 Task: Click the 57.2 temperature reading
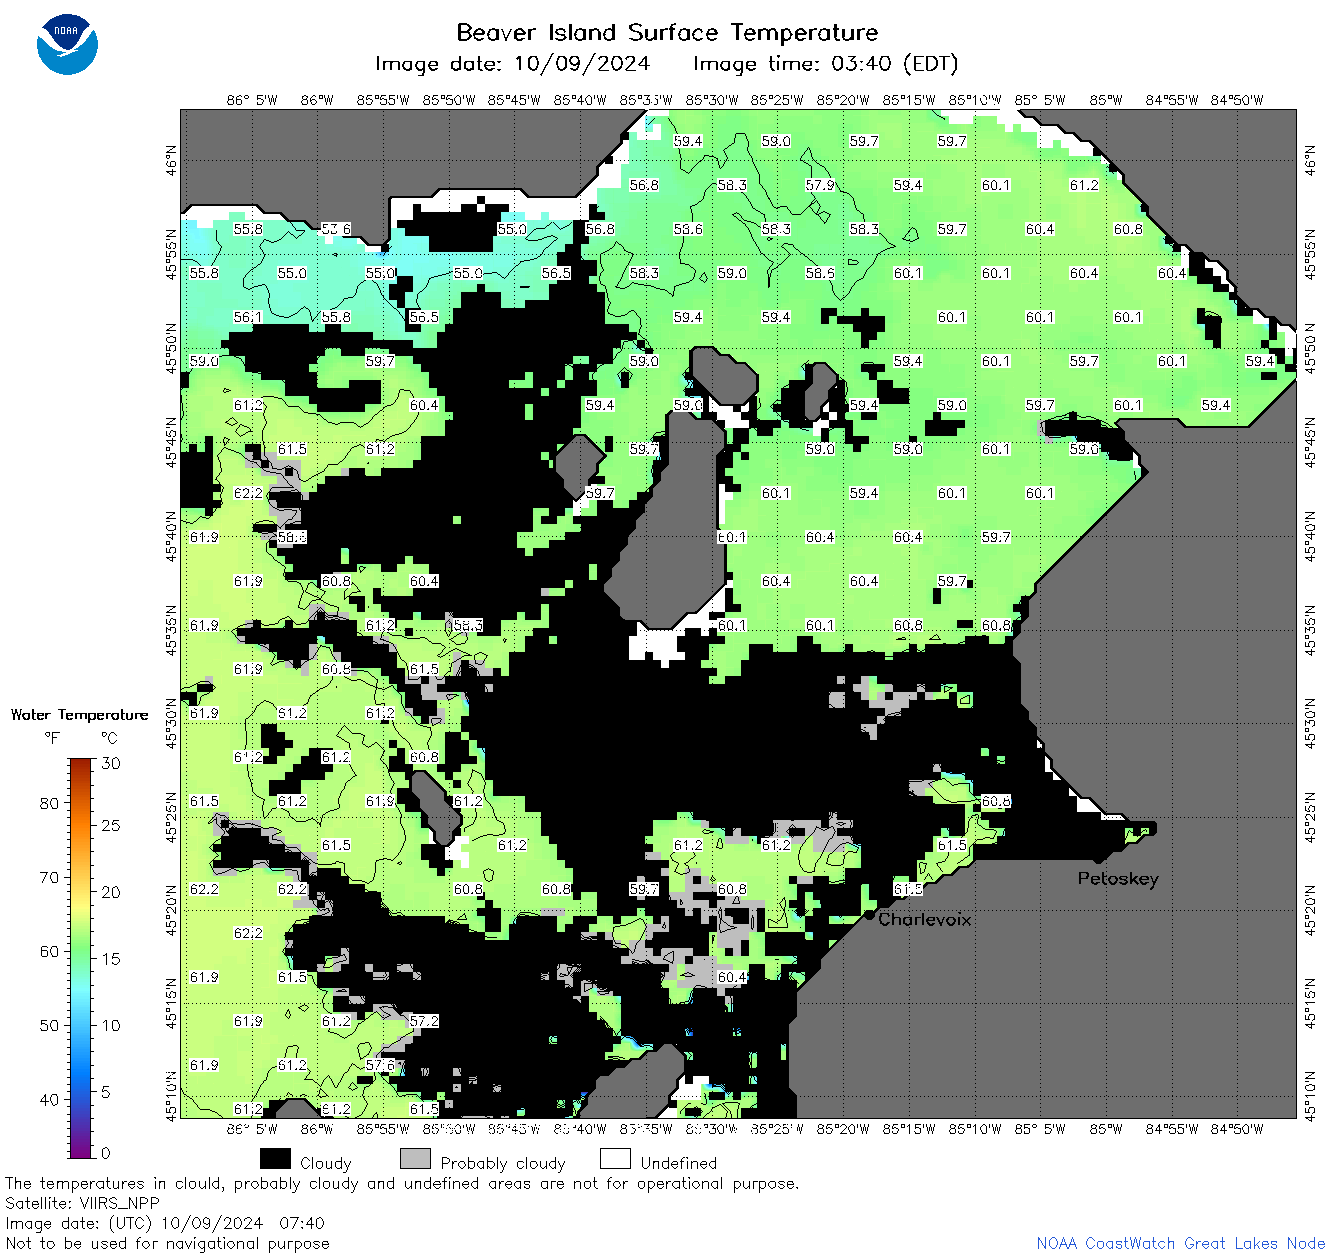pos(424,1021)
